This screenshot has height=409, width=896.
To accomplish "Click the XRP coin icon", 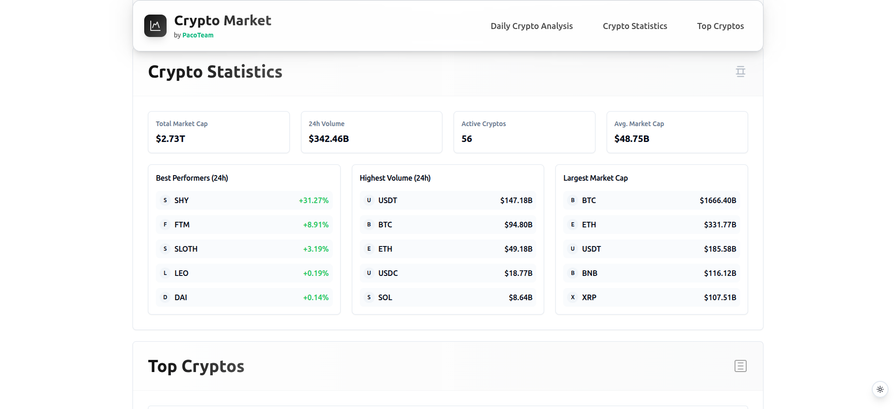I will 573,298.
